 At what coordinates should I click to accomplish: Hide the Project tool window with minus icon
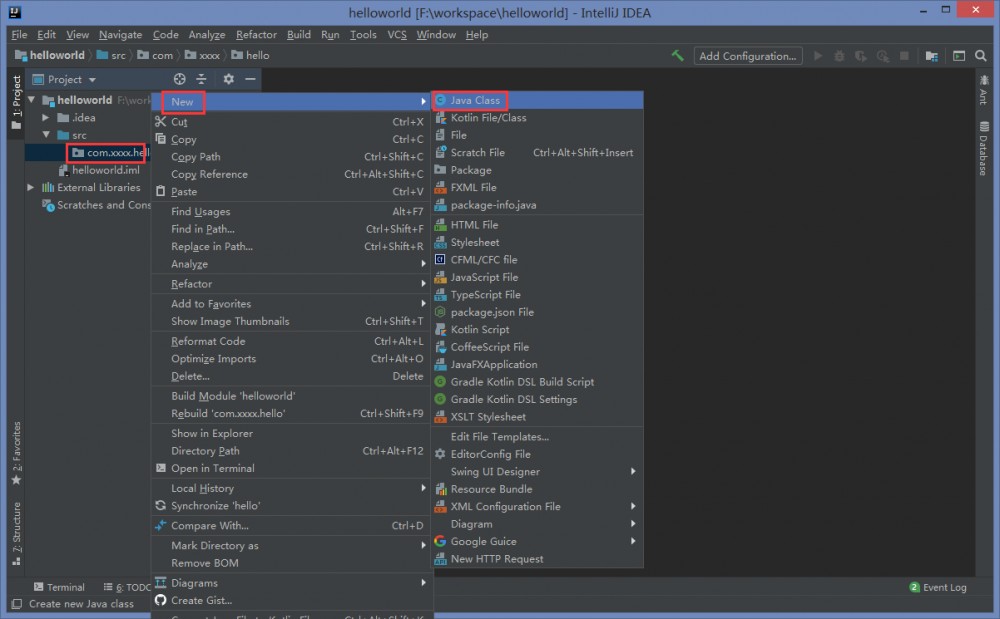248,79
